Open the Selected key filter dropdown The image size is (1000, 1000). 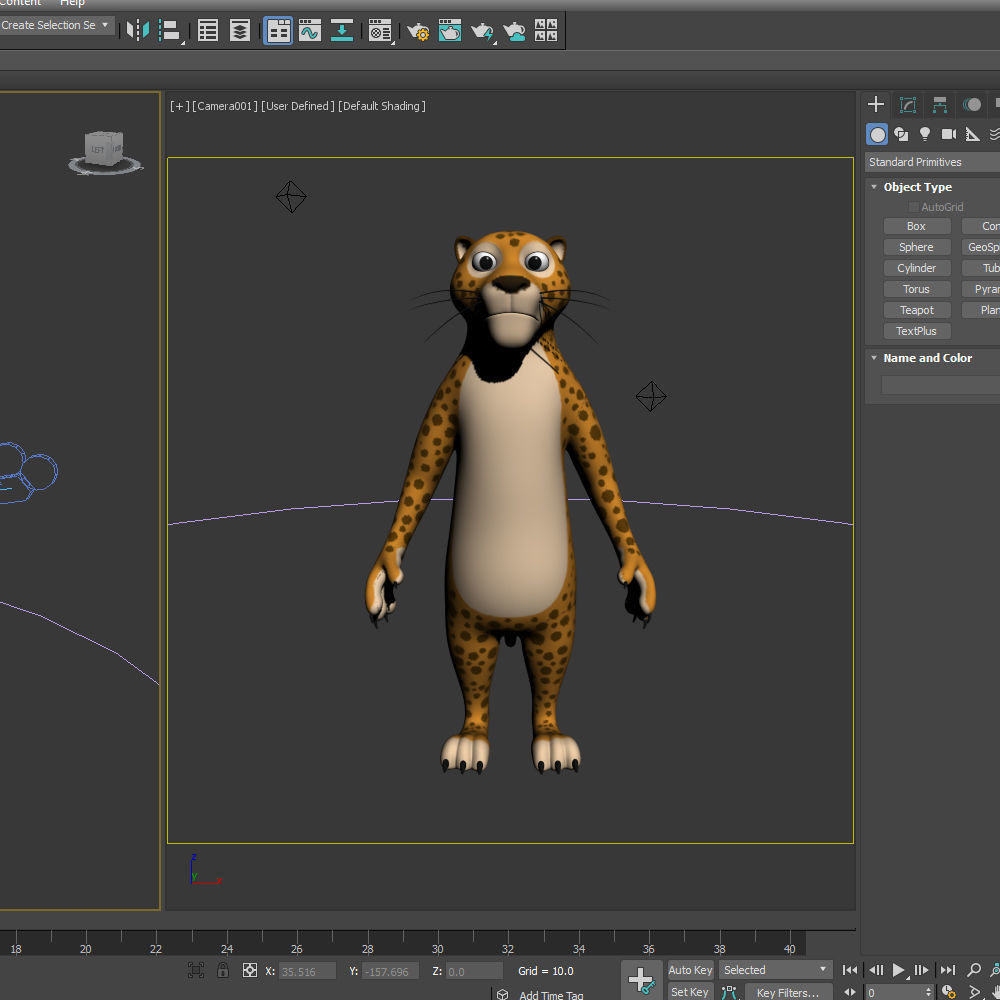pos(776,970)
